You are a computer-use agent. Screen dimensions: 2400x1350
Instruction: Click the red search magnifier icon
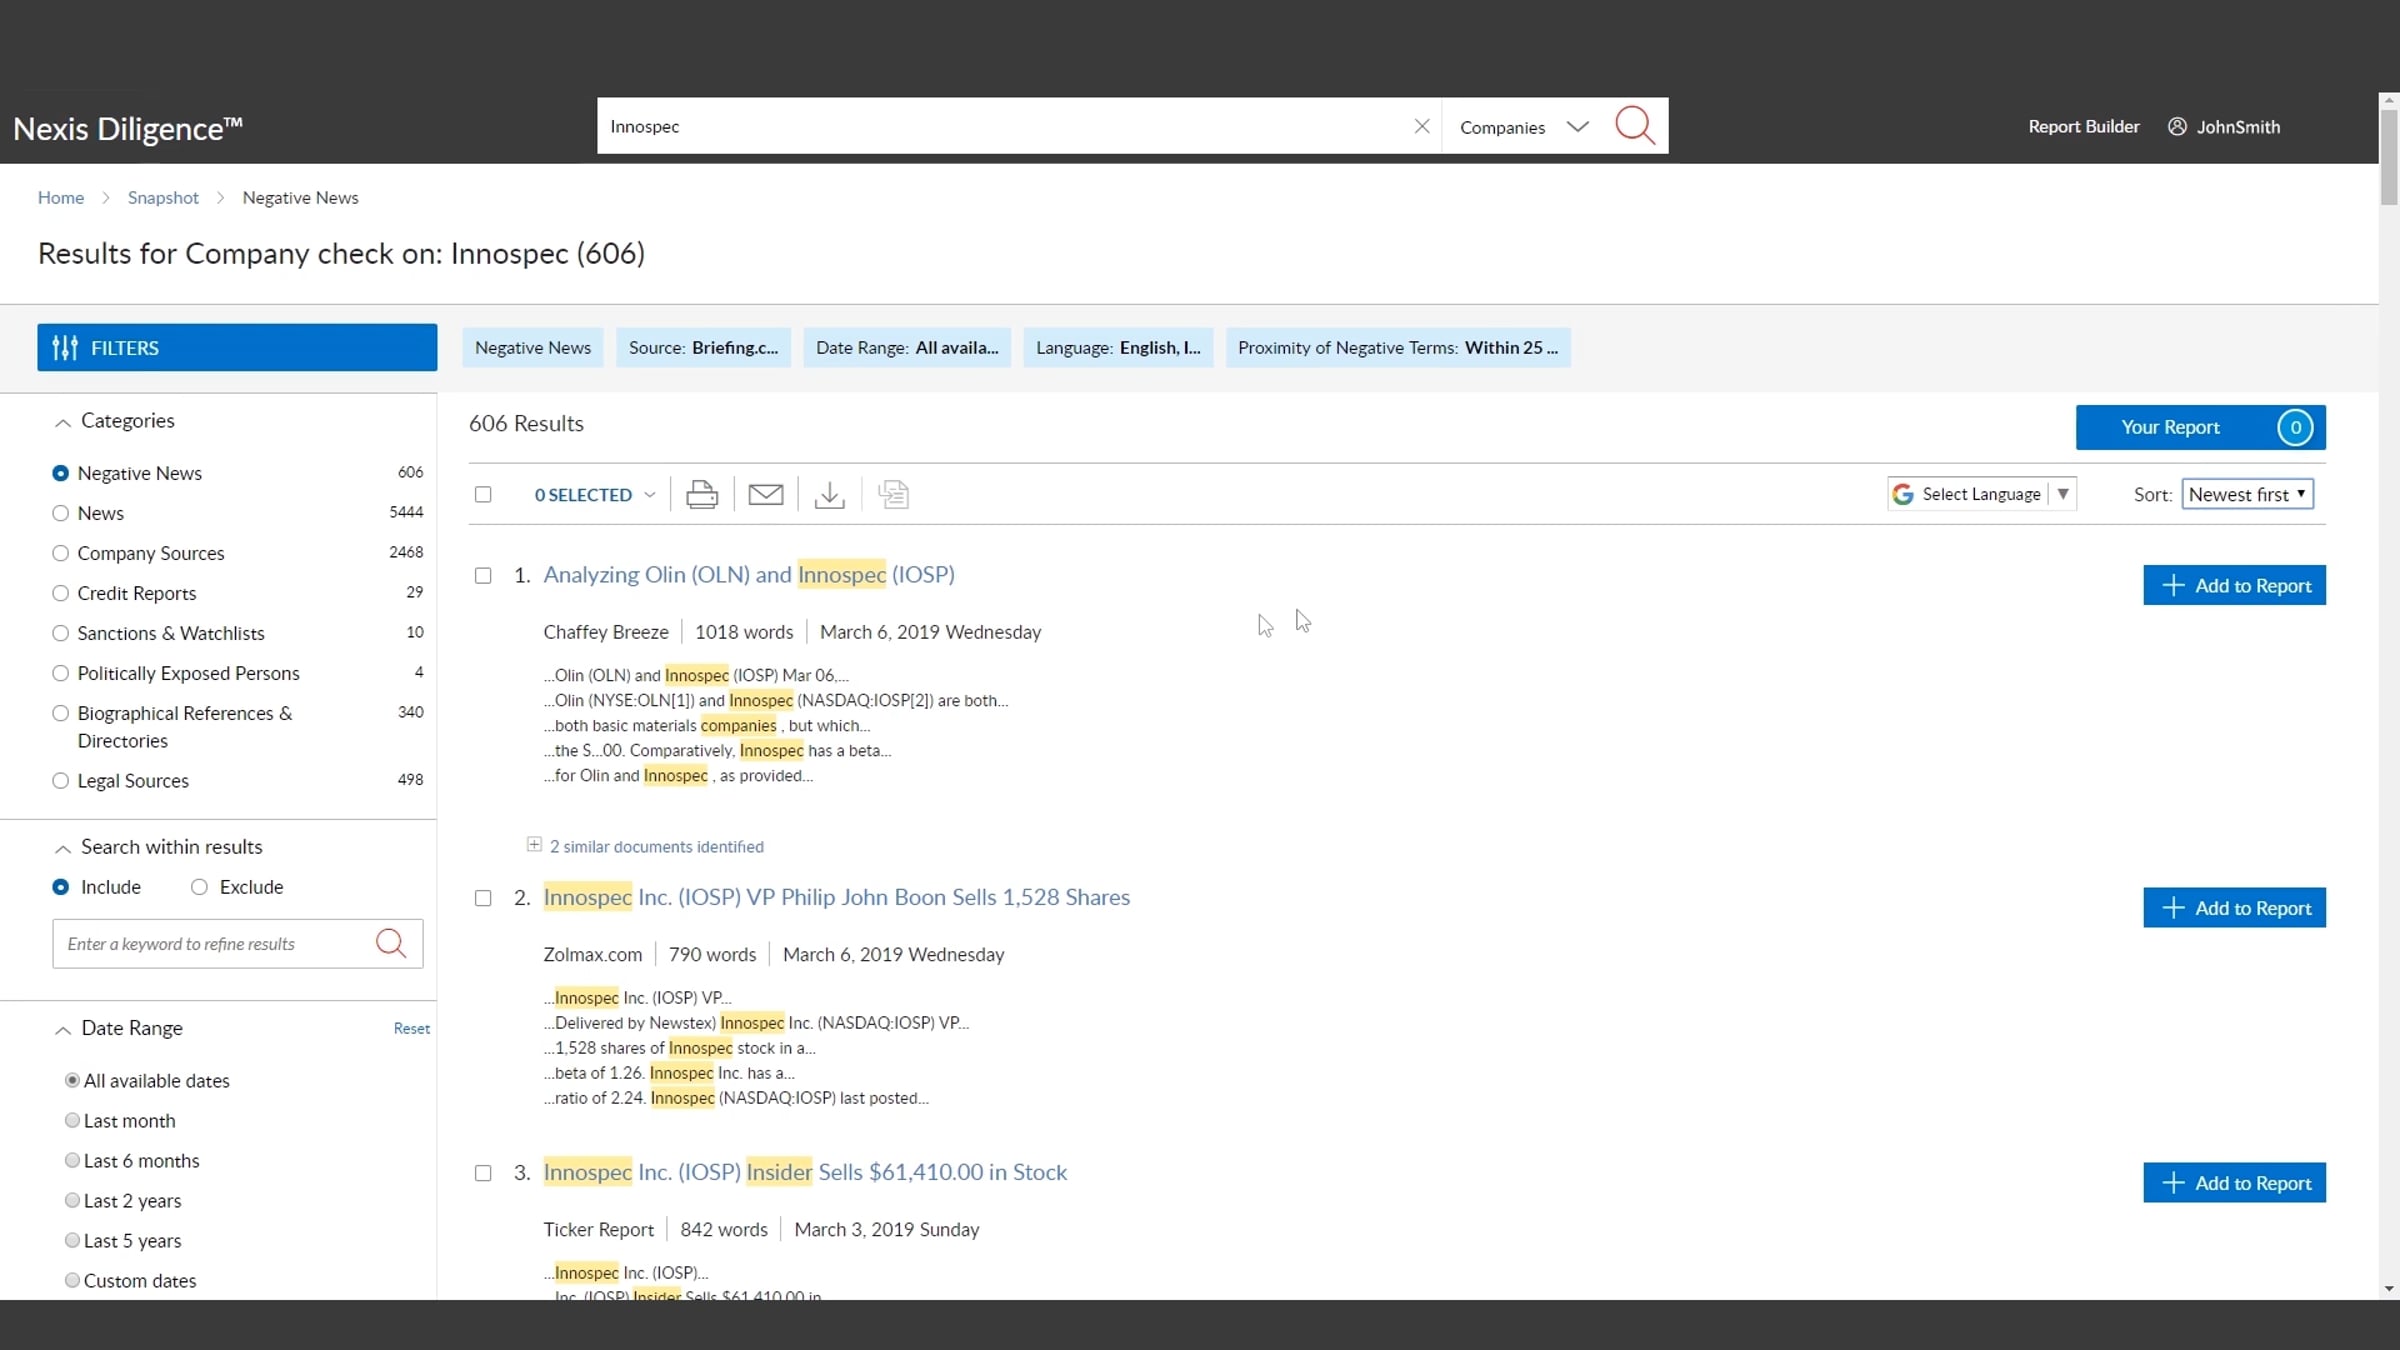coord(1635,126)
